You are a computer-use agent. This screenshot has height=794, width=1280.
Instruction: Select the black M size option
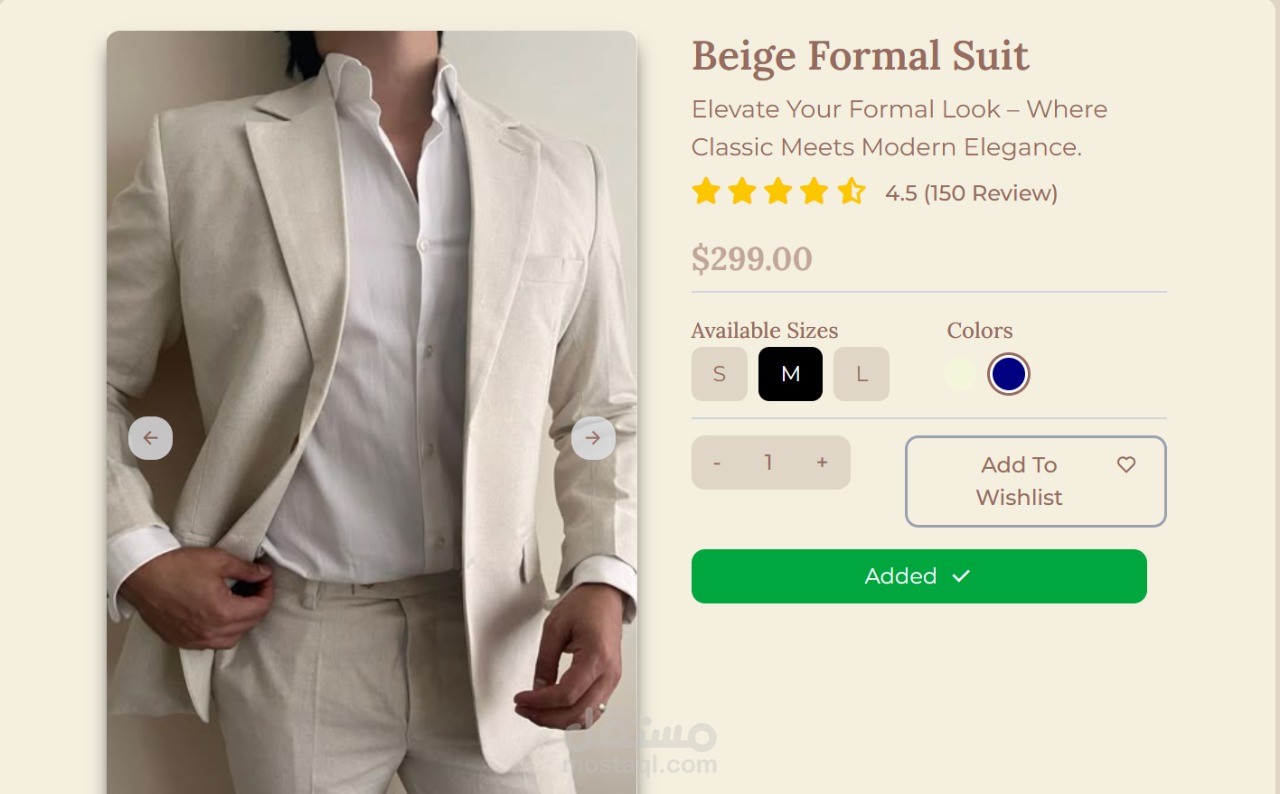790,374
